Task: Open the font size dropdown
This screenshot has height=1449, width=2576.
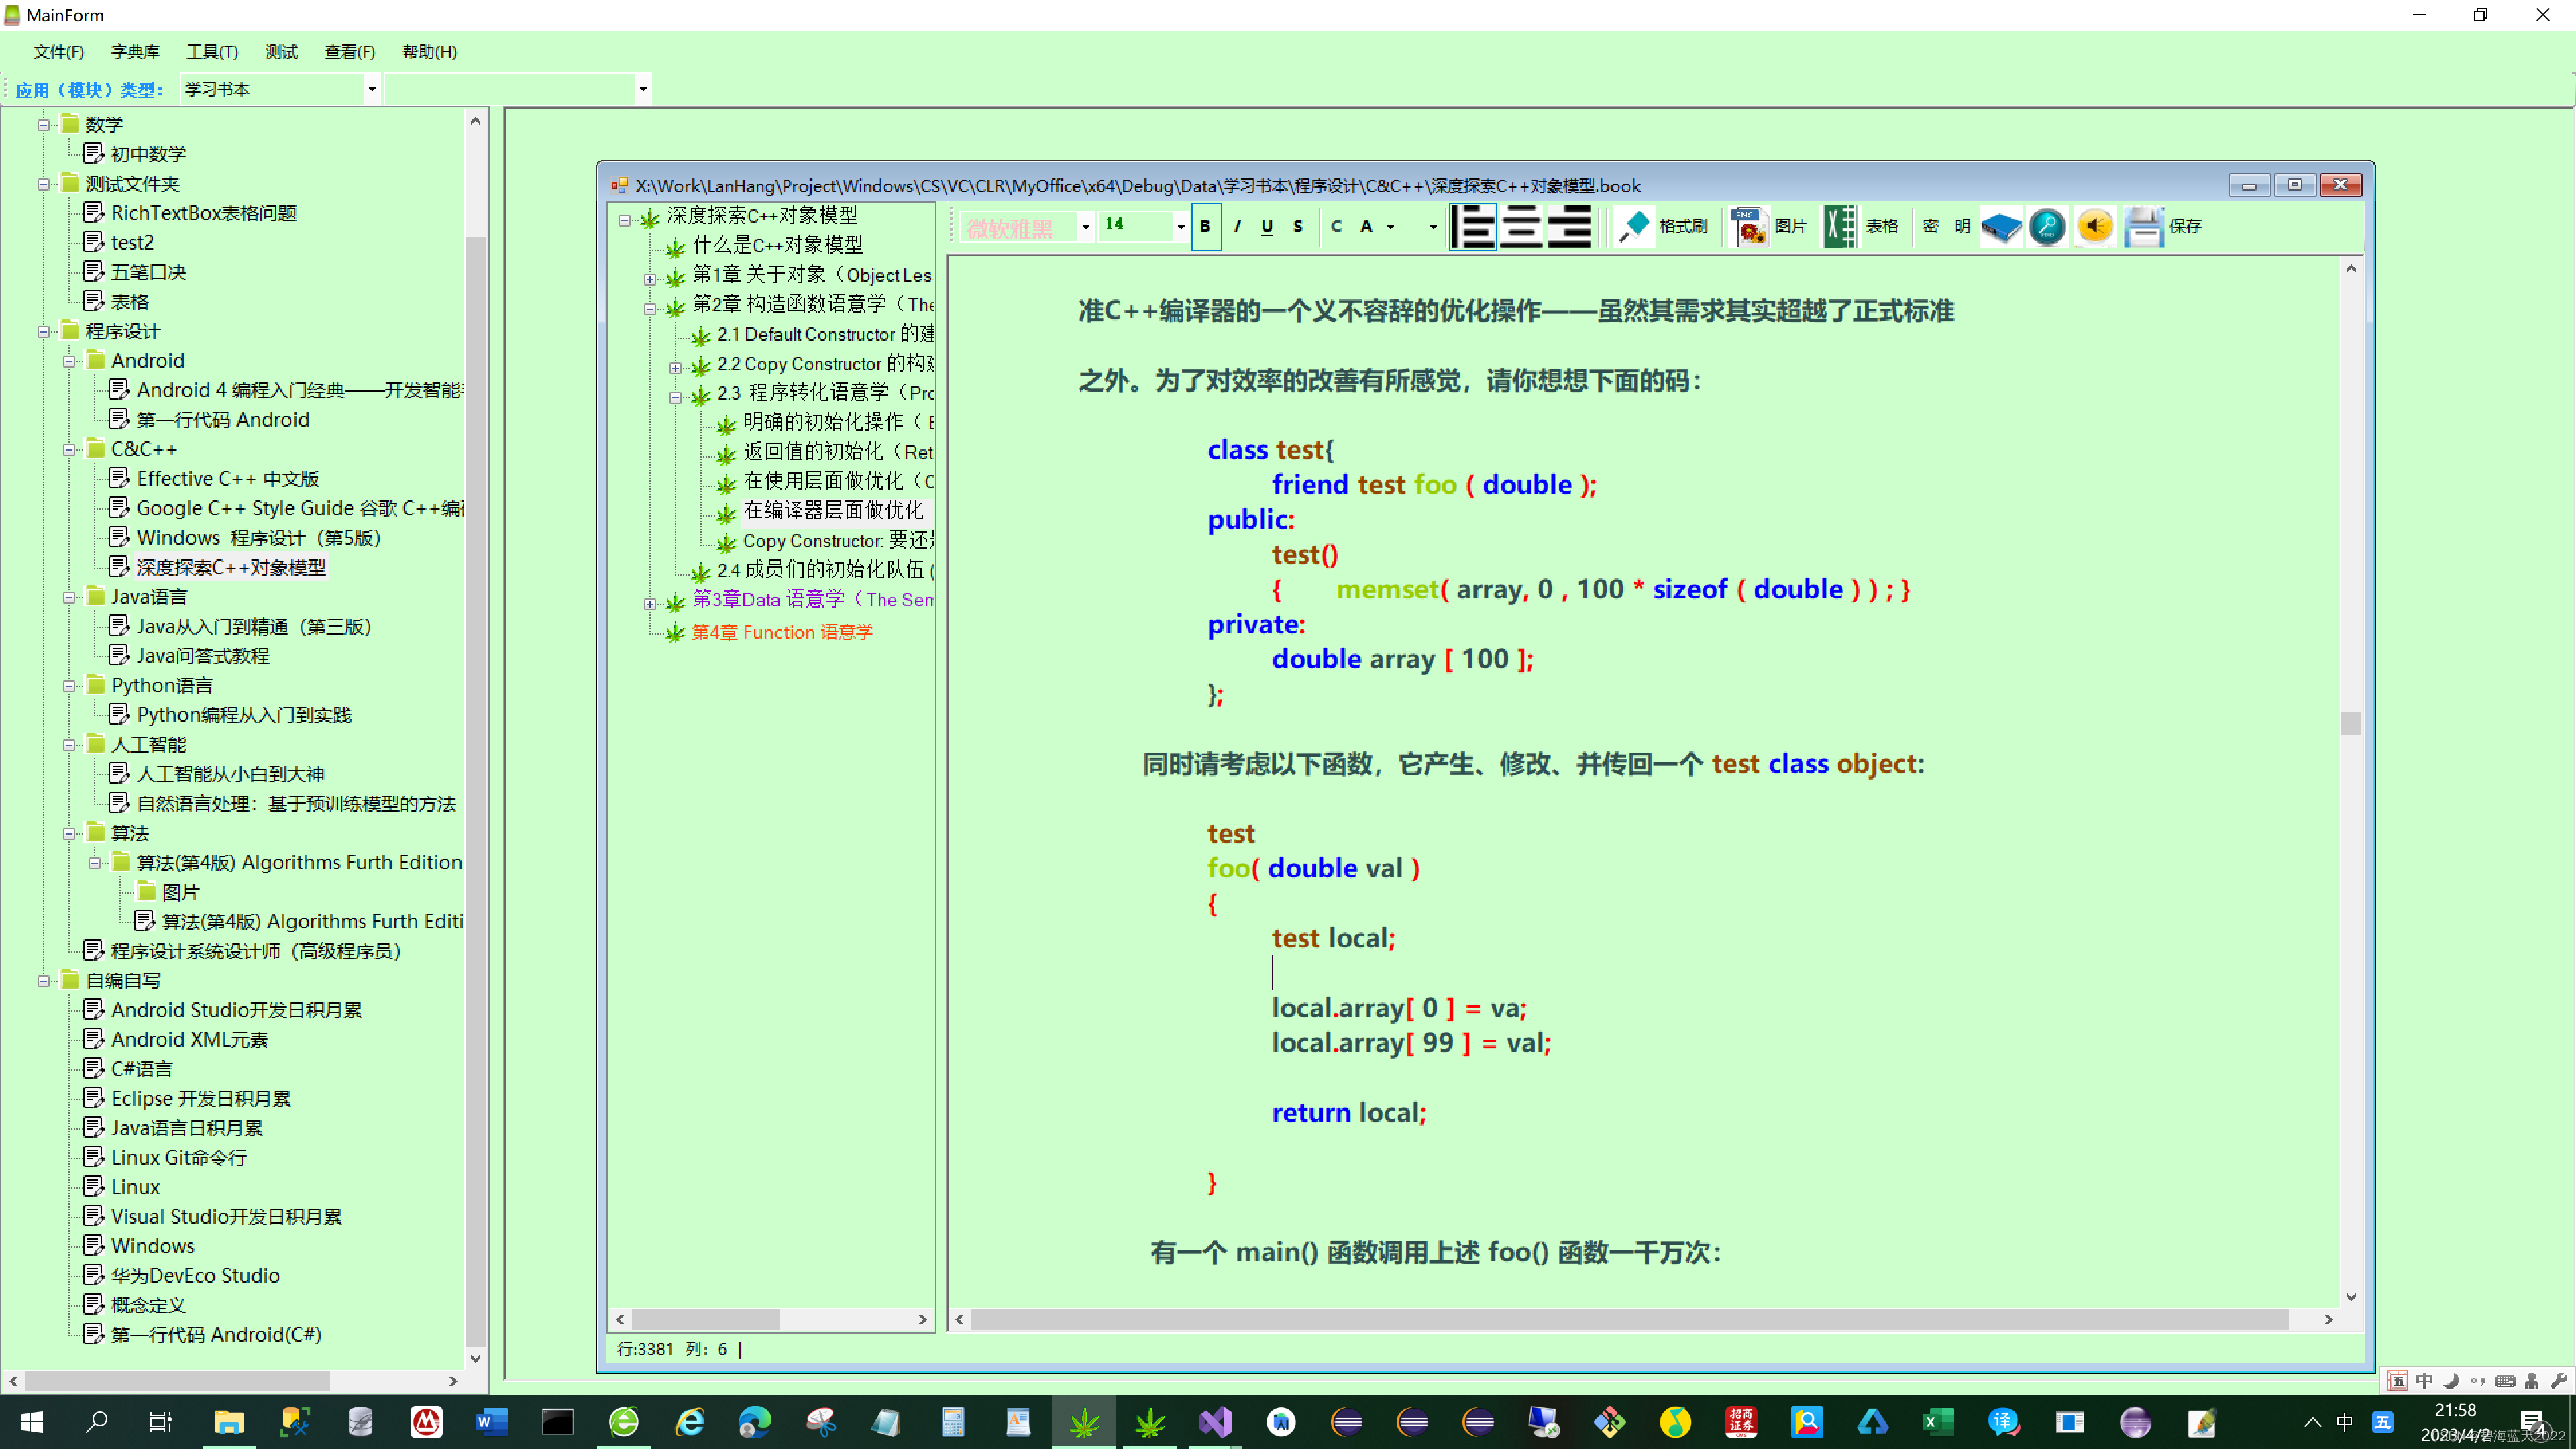Action: 1181,227
